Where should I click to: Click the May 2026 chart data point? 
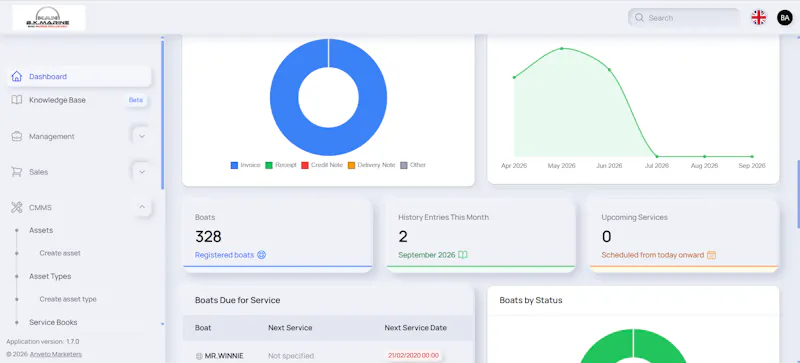562,49
